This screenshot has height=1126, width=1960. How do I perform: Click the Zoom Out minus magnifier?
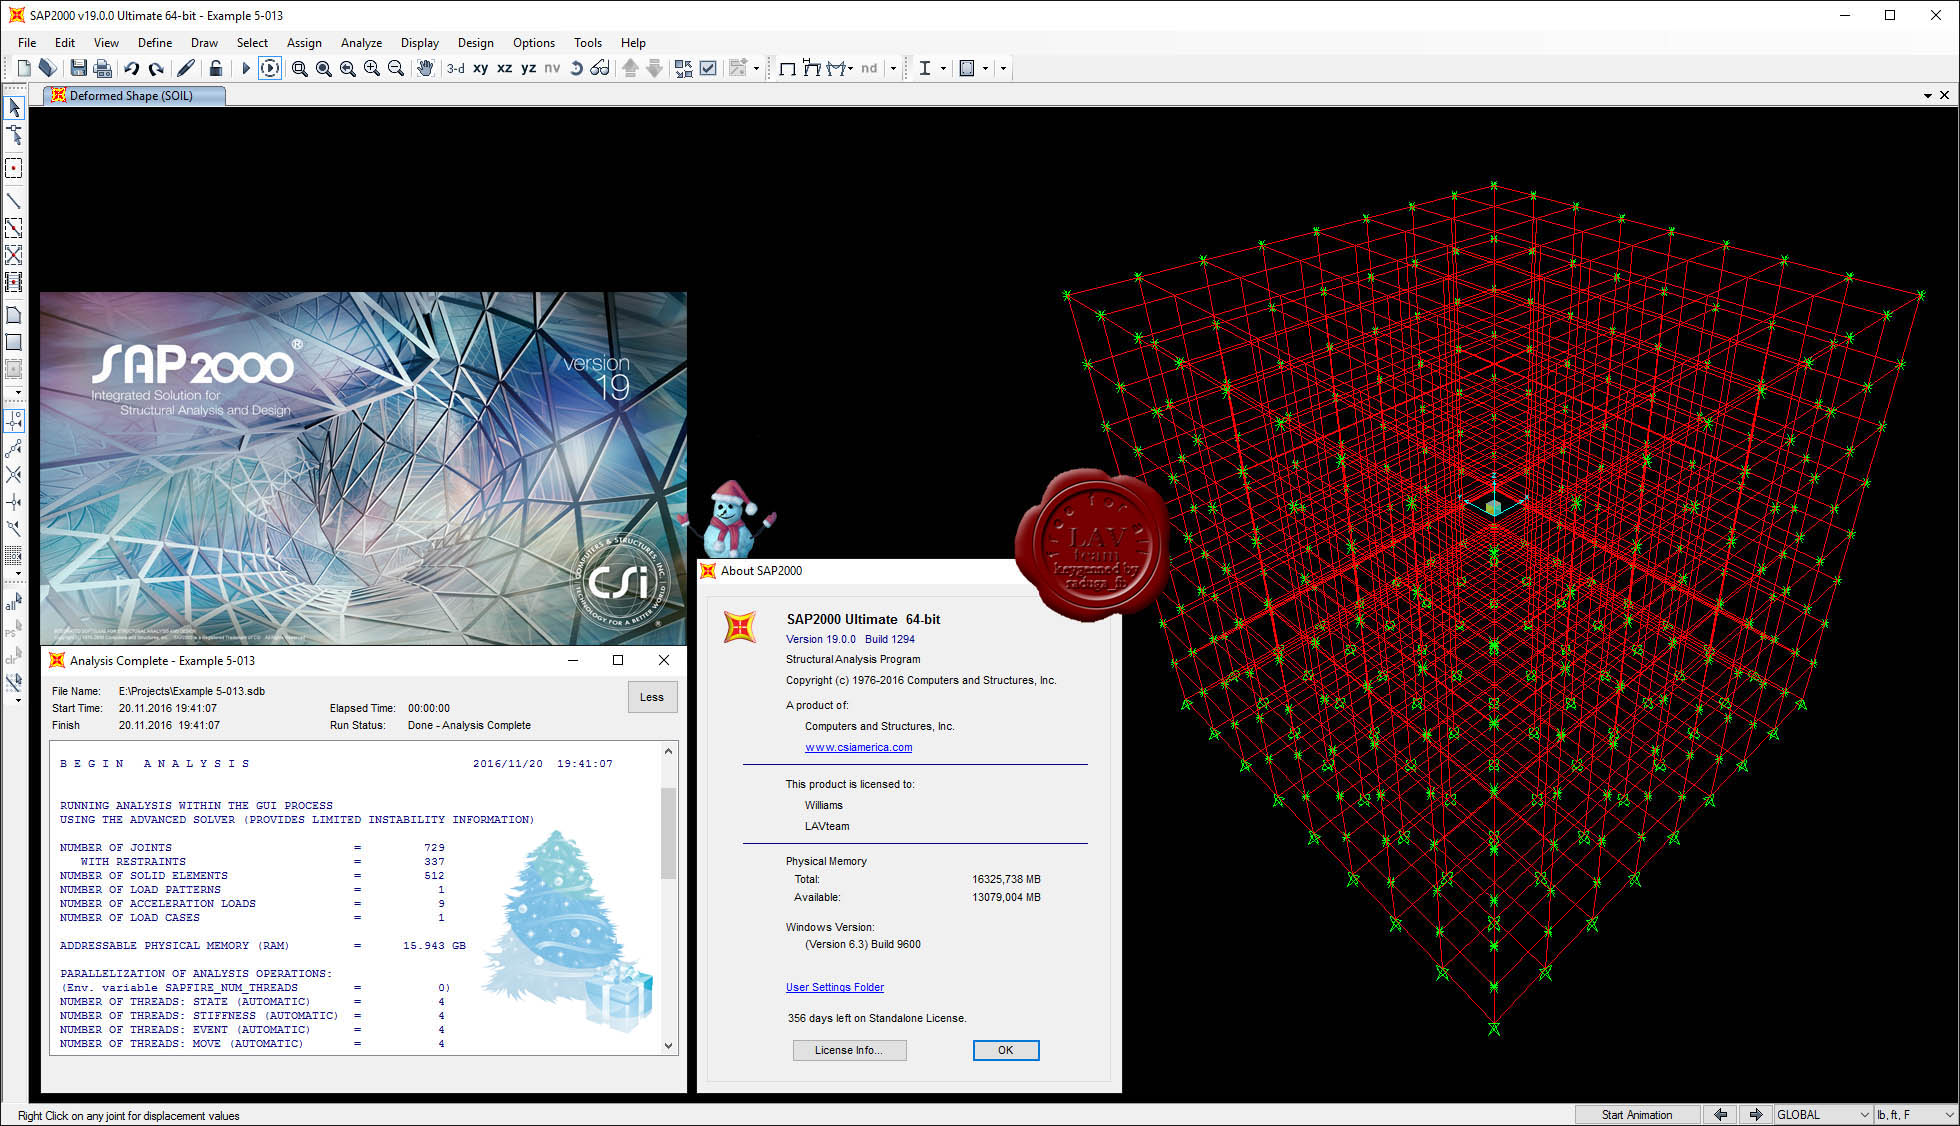396,68
